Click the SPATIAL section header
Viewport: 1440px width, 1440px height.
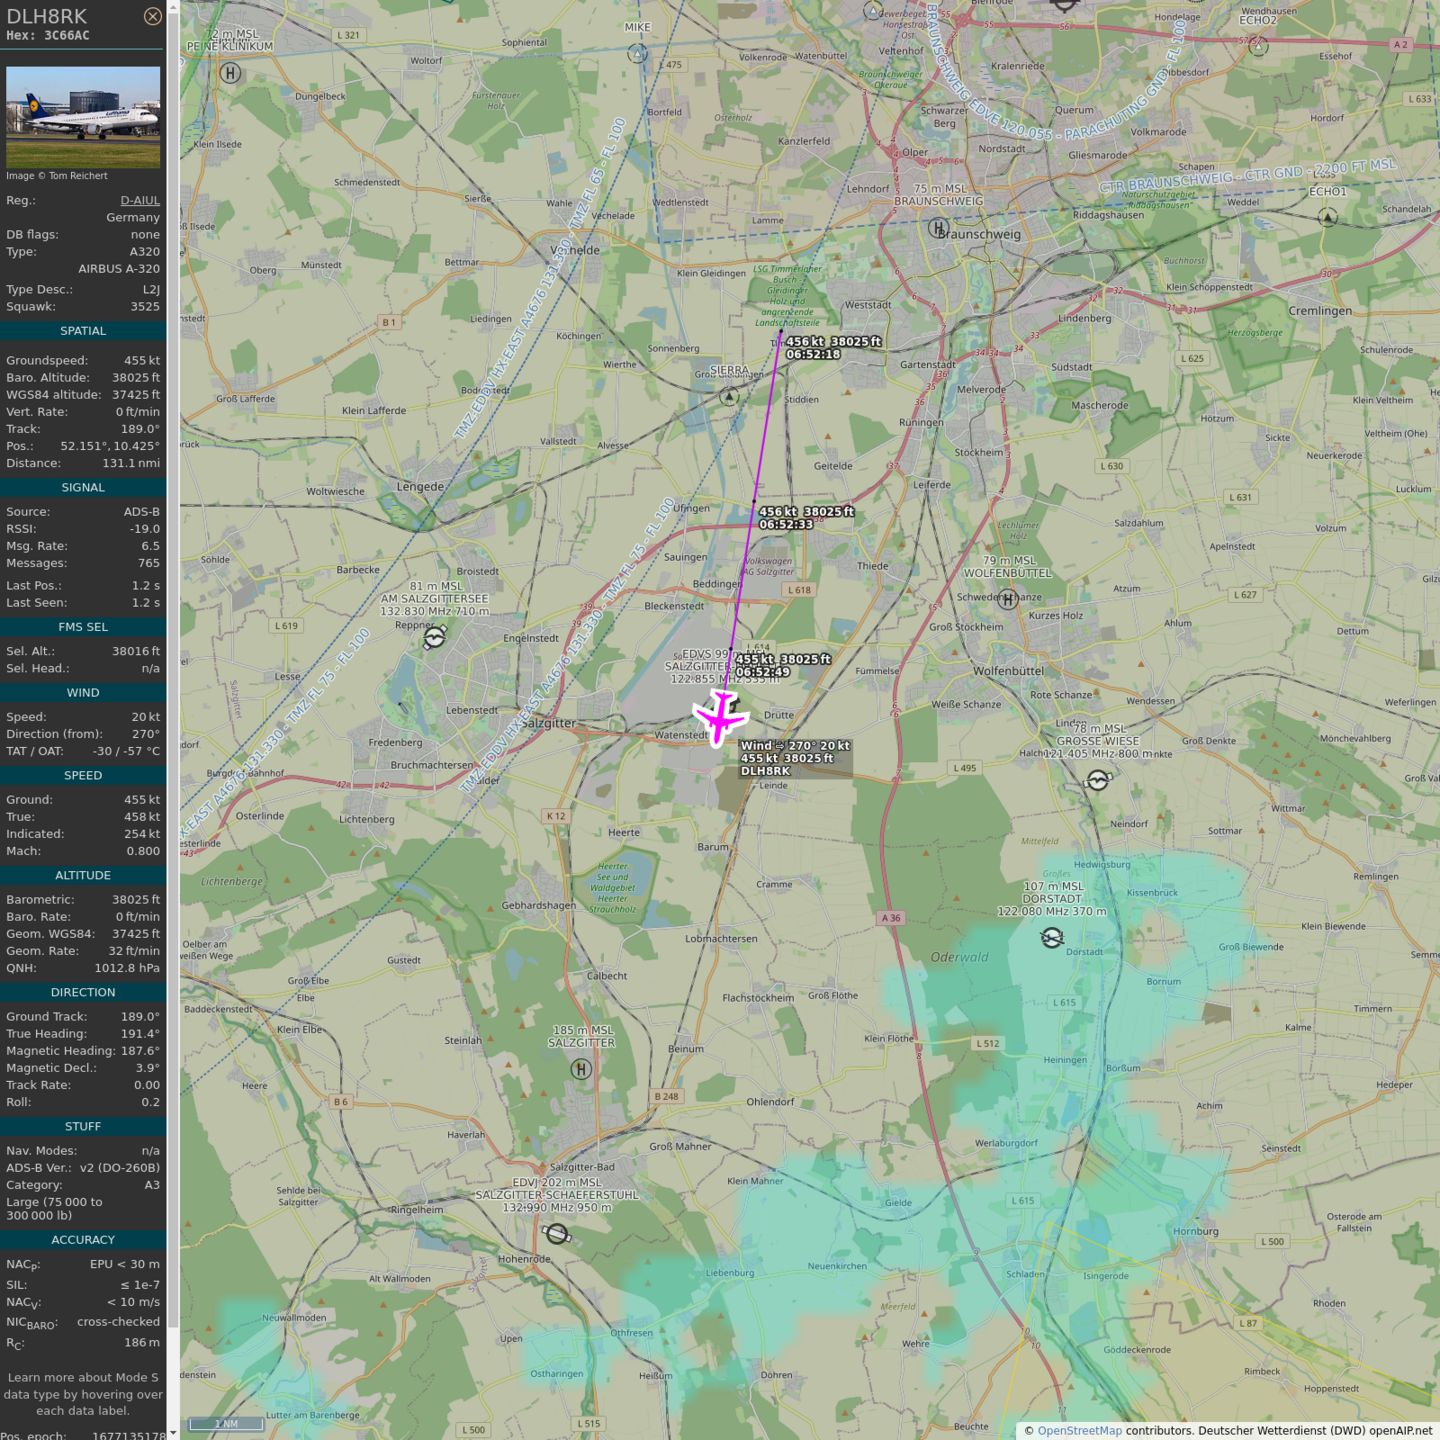pyautogui.click(x=83, y=331)
